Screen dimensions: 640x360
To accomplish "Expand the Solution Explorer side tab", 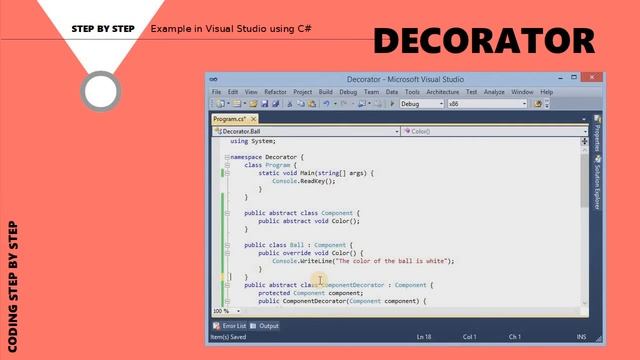I will [x=597, y=182].
